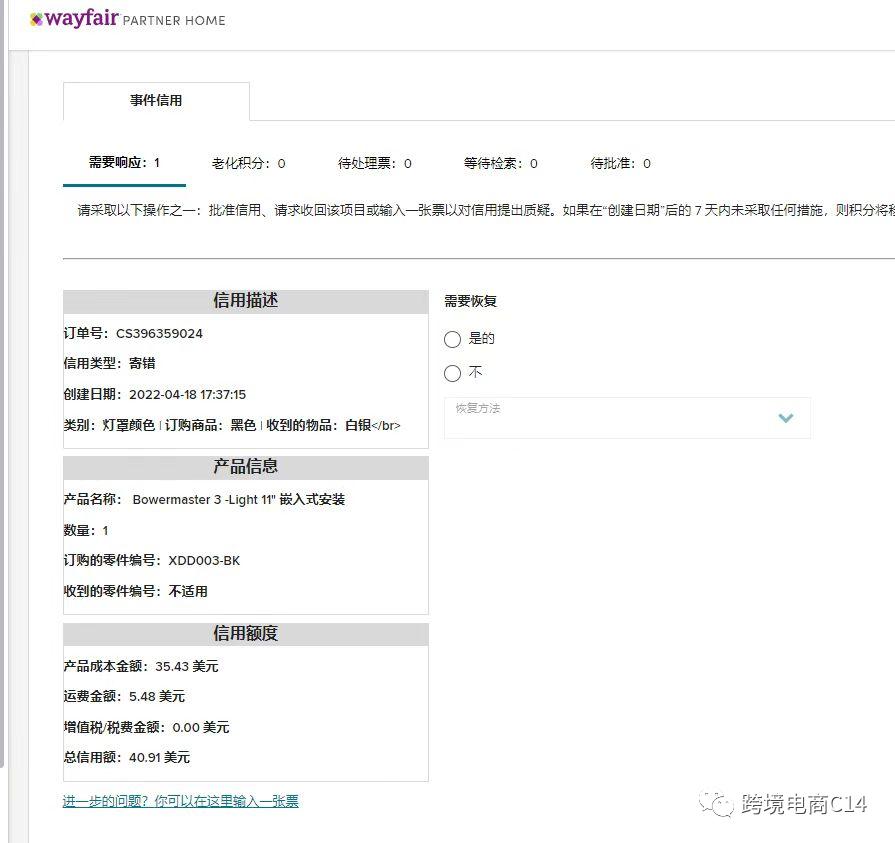
Task: Open the 老化积分 filter tab
Action: coord(247,163)
